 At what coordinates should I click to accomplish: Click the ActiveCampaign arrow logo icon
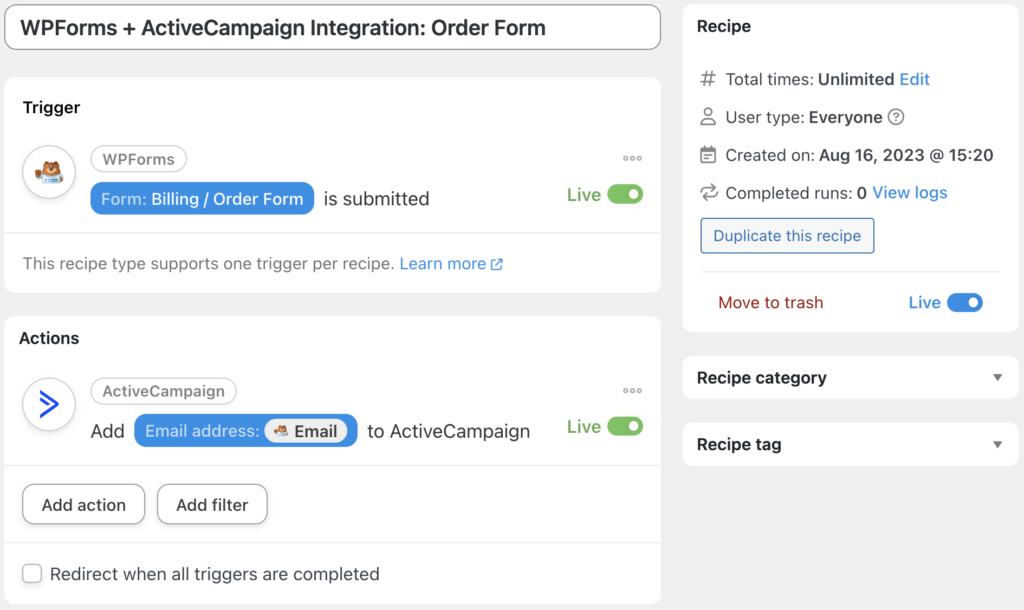(x=49, y=404)
